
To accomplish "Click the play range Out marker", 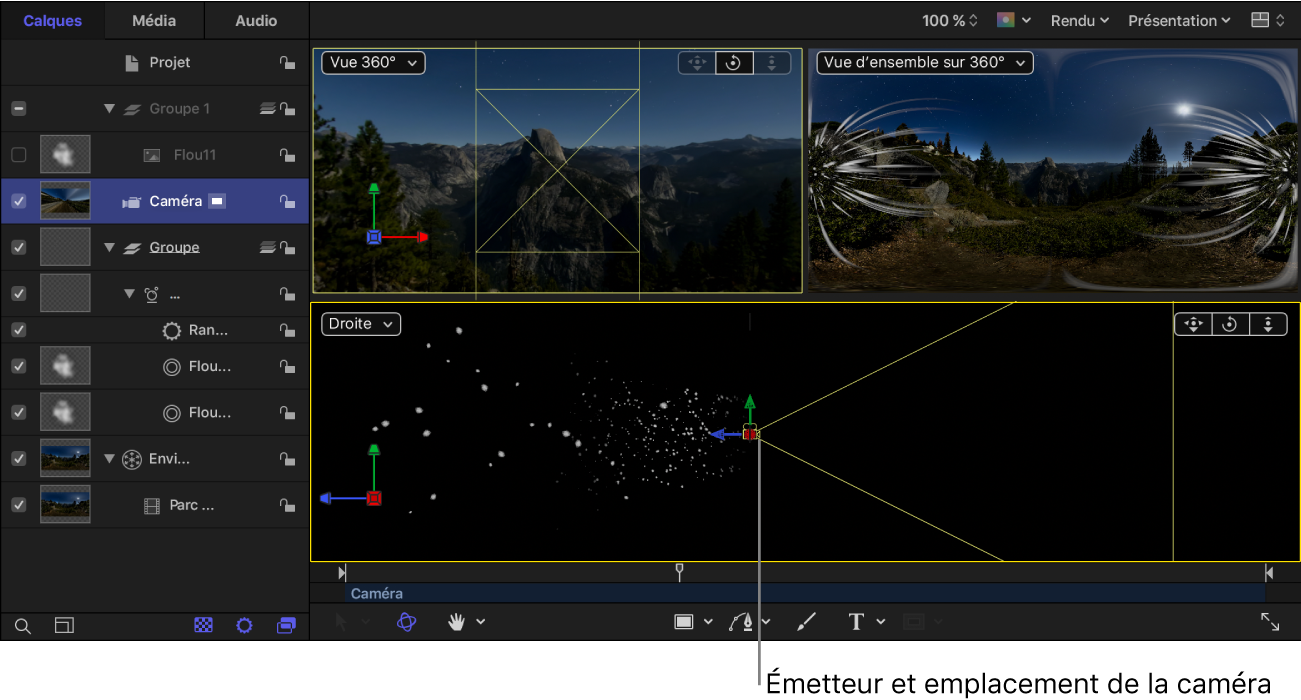I will click(1269, 573).
